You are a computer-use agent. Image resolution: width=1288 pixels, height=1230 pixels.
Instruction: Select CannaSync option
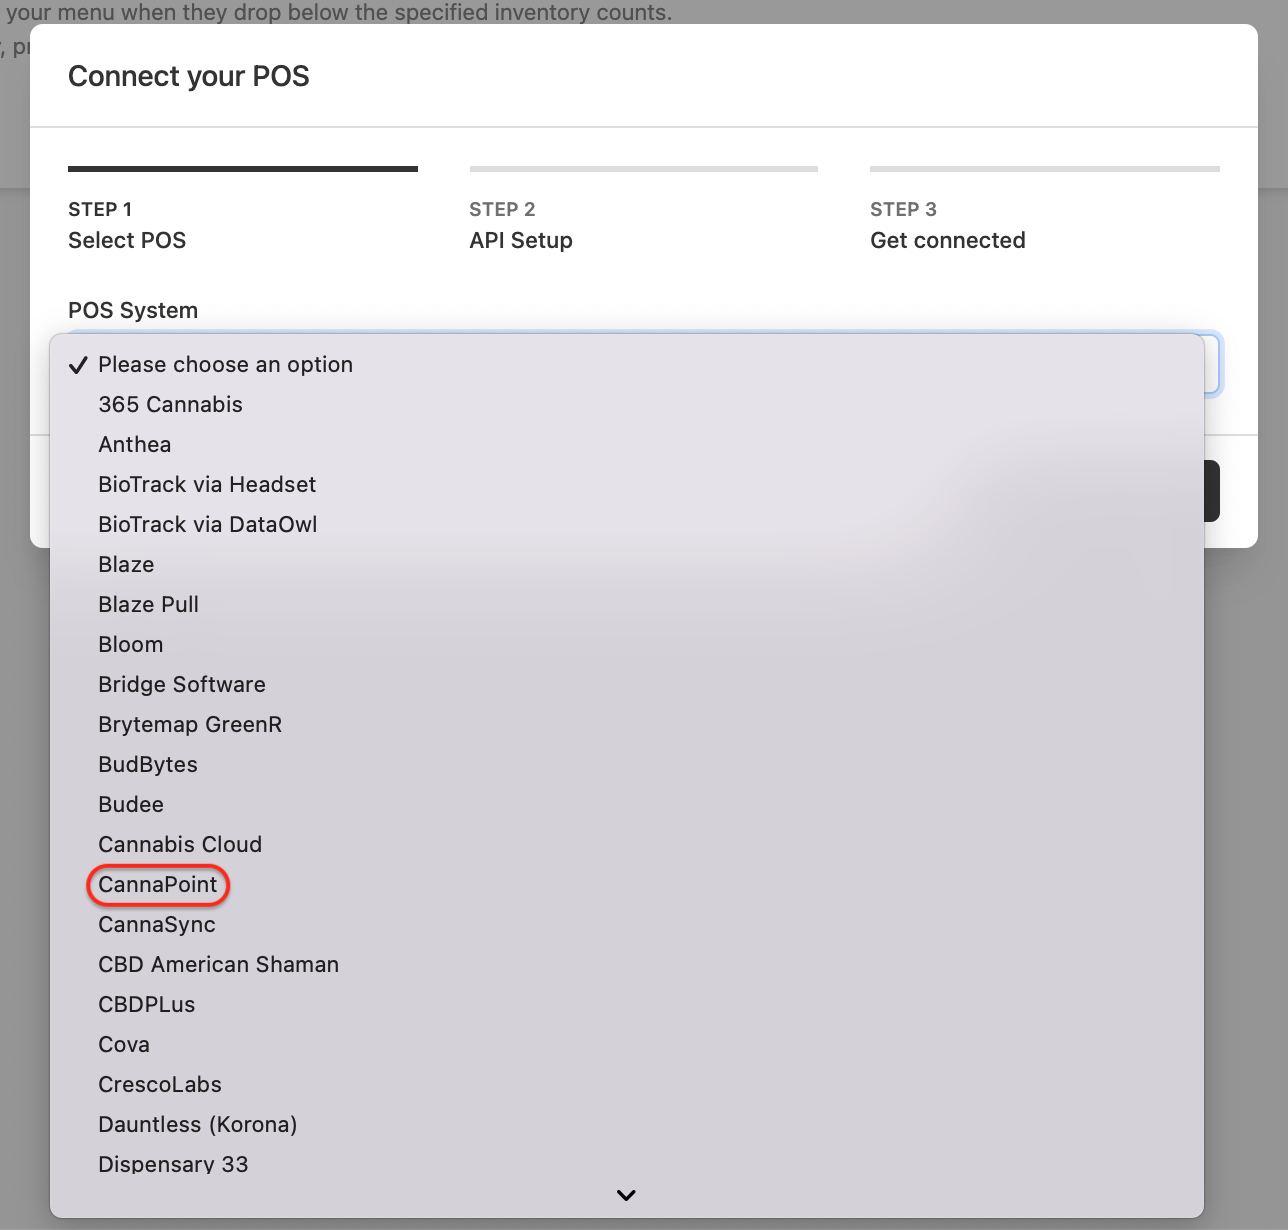click(626, 924)
